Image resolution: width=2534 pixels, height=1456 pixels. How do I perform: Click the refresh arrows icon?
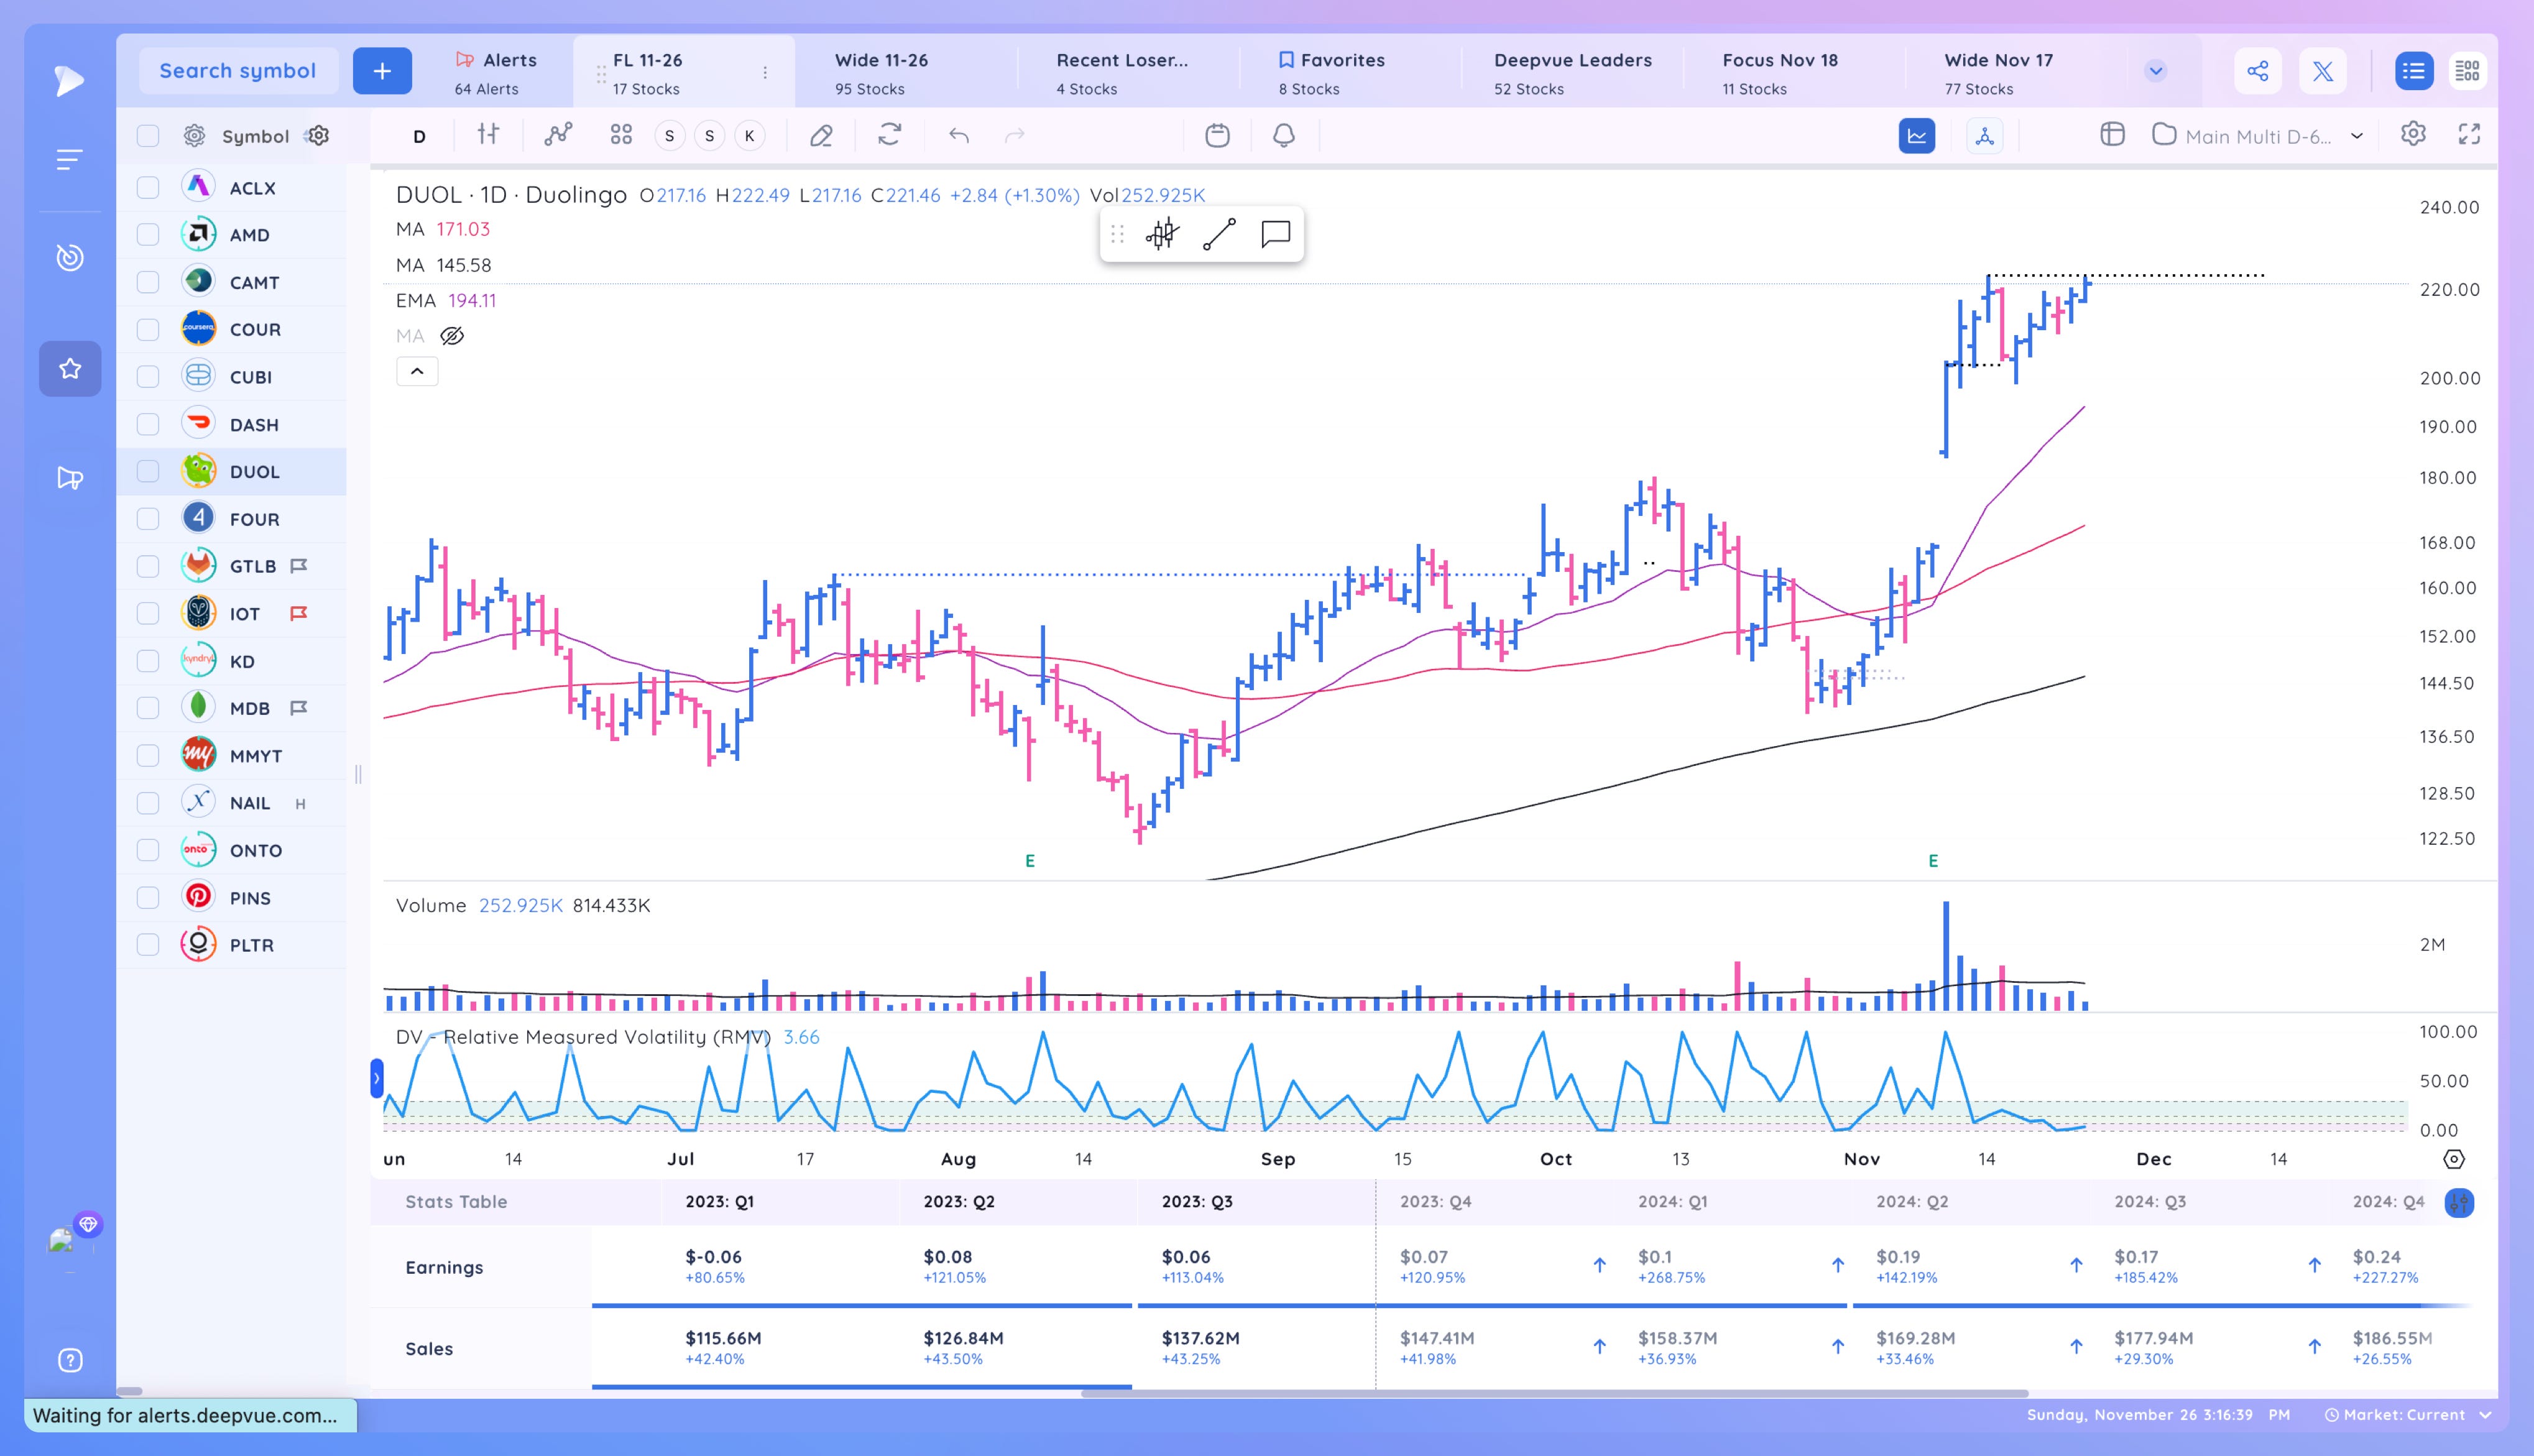(889, 134)
